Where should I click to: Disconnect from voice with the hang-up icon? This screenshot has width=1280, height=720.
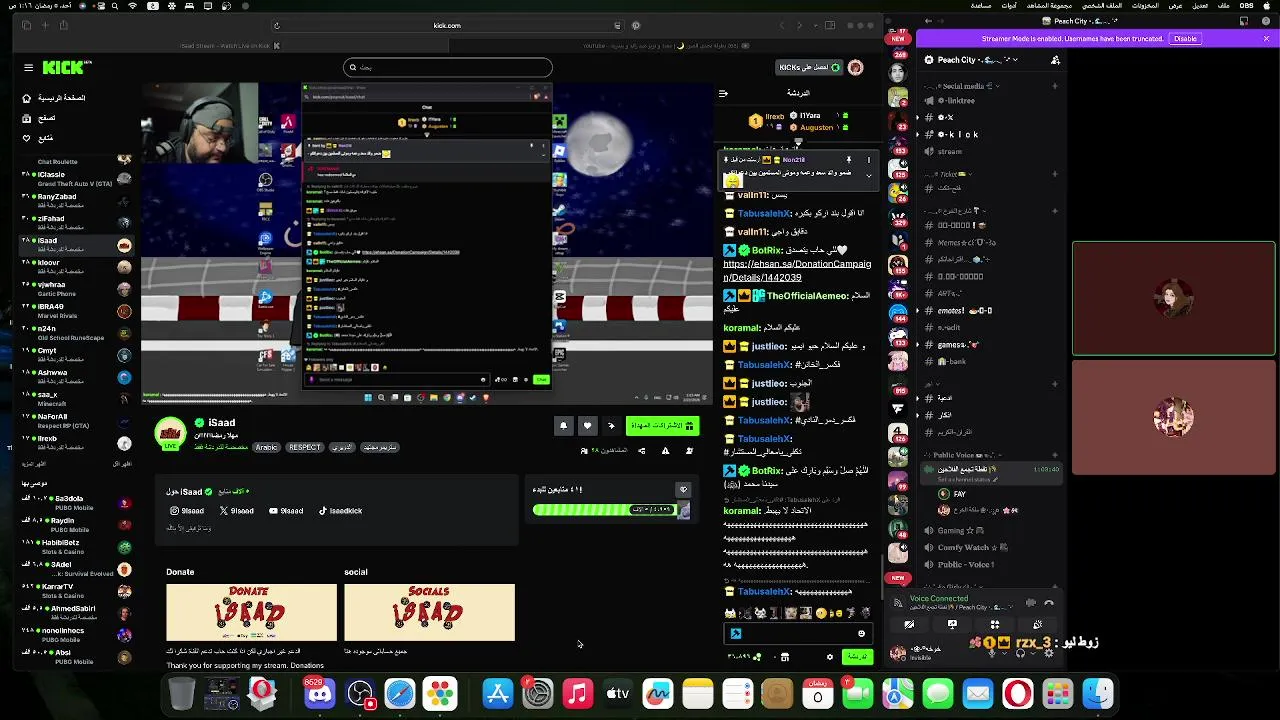pos(1048,603)
